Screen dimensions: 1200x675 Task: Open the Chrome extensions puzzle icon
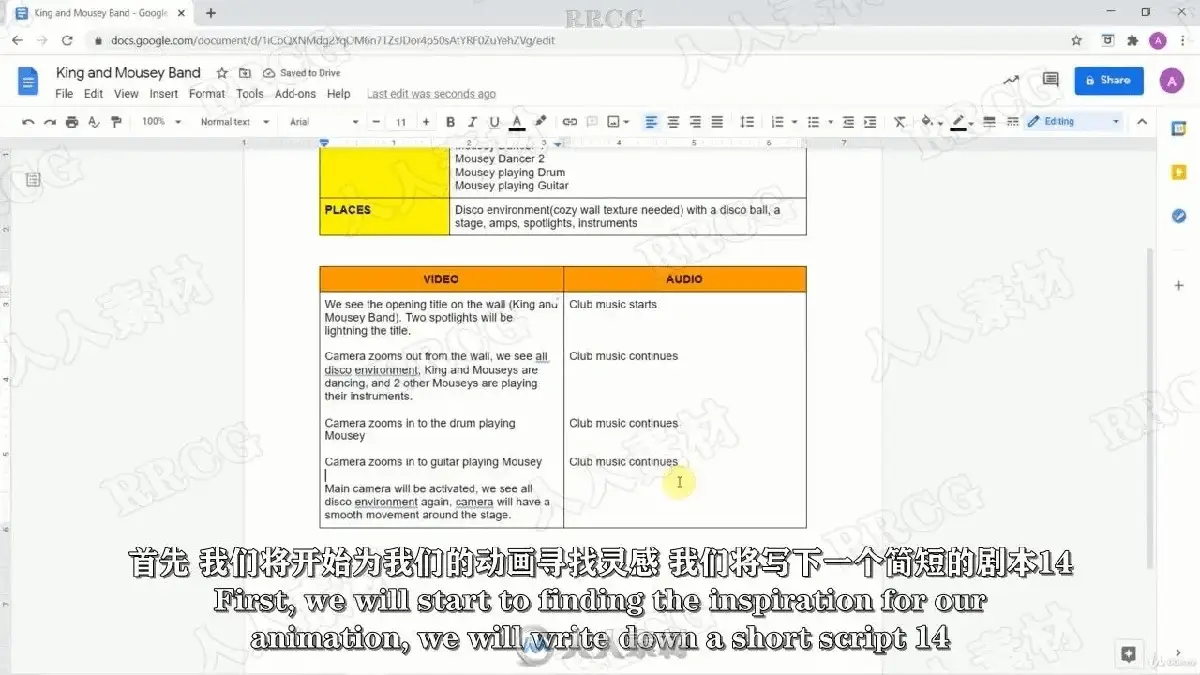coord(1133,41)
